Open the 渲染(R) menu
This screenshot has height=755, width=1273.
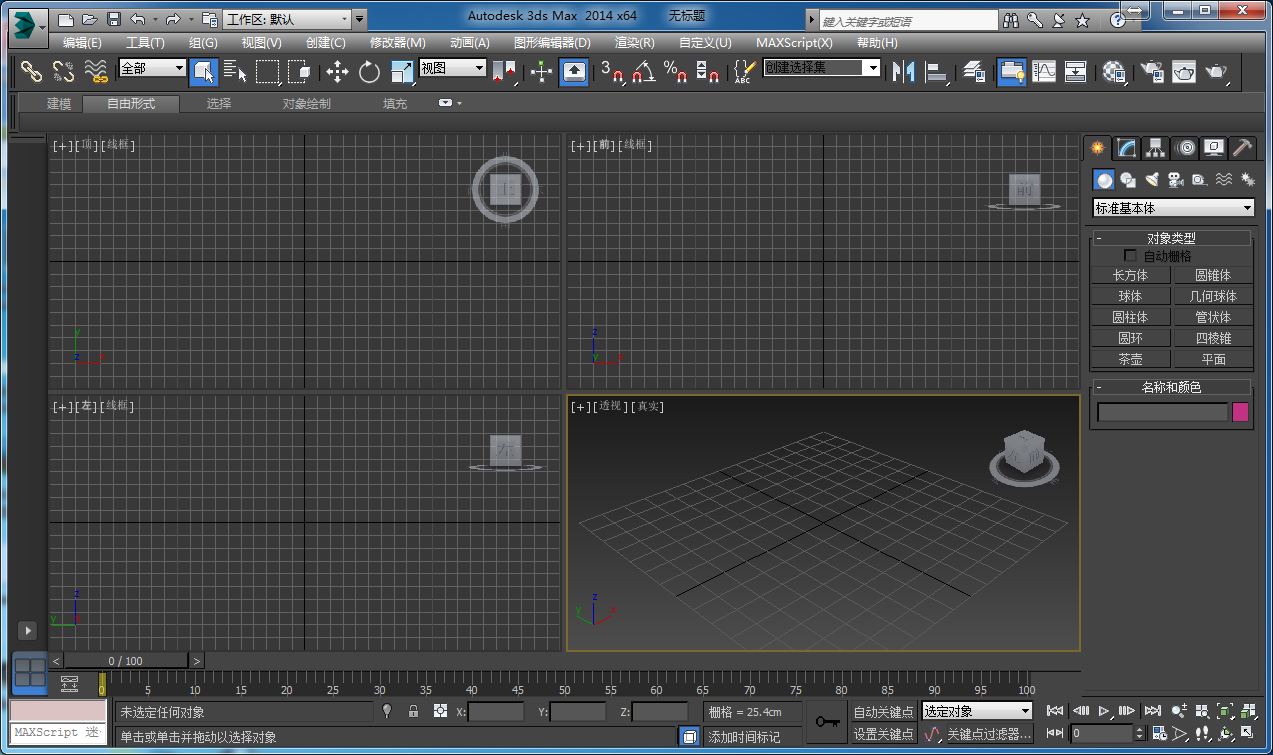635,43
